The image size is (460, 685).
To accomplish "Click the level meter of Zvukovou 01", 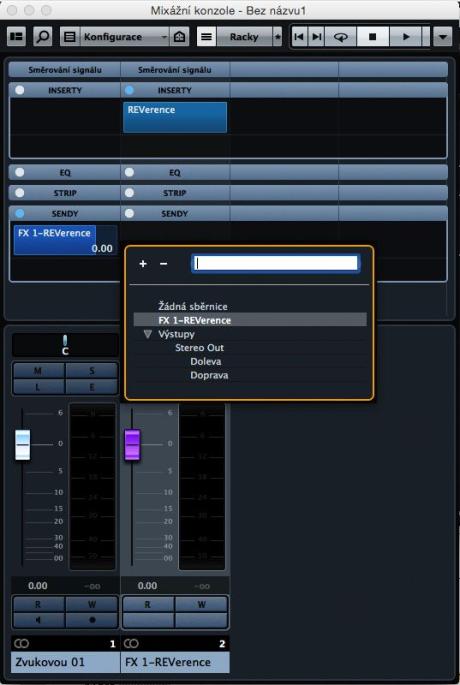I will click(x=93, y=486).
